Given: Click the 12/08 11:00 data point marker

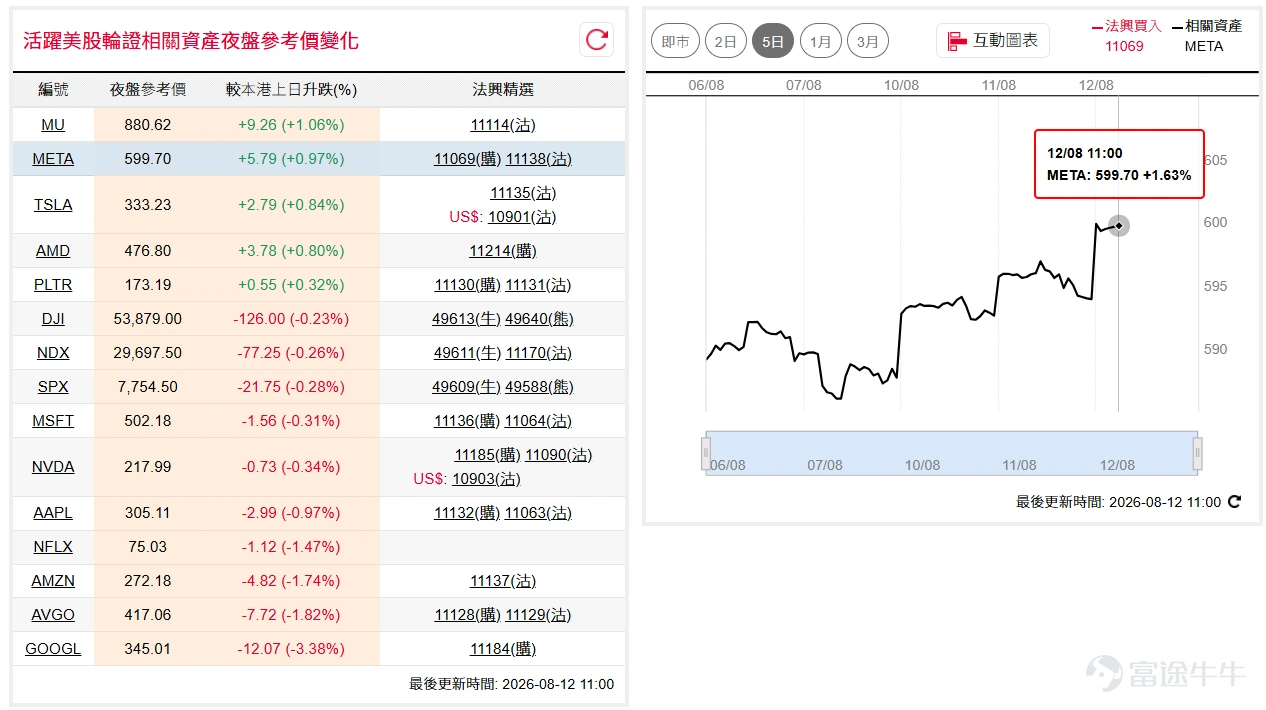Looking at the screenshot, I should 1119,226.
